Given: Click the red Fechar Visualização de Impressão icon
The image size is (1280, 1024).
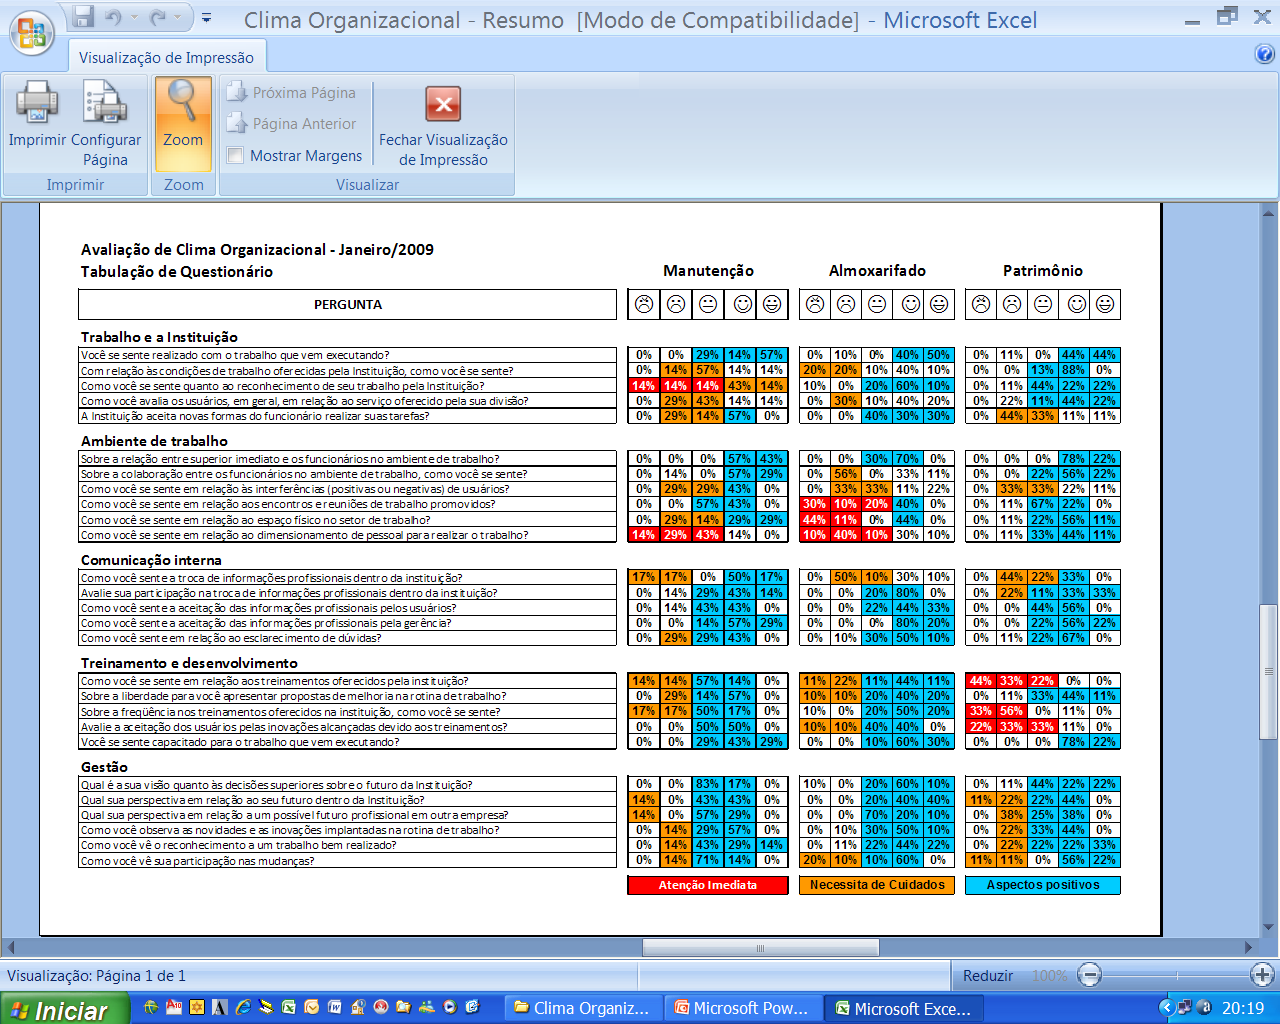Looking at the screenshot, I should [443, 104].
